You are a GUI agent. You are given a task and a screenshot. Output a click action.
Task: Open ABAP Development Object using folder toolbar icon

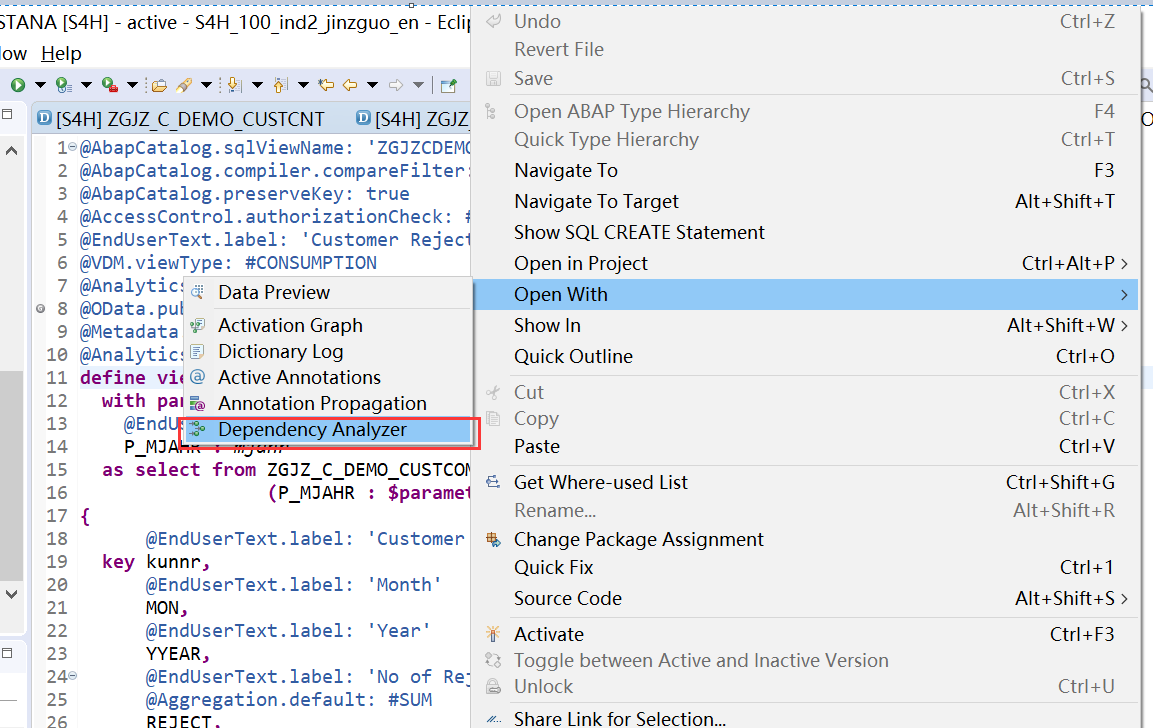click(x=159, y=85)
